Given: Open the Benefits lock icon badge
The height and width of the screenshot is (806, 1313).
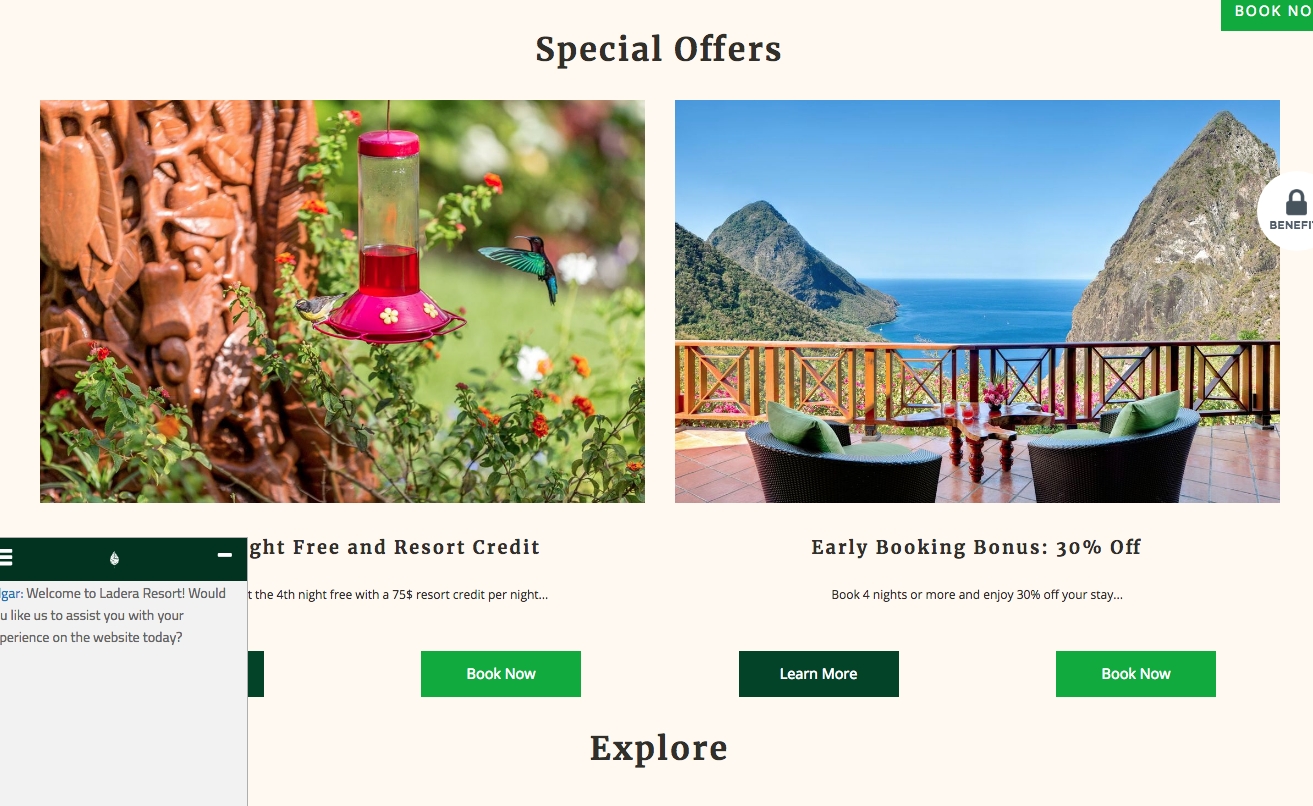Looking at the screenshot, I should point(1289,211).
